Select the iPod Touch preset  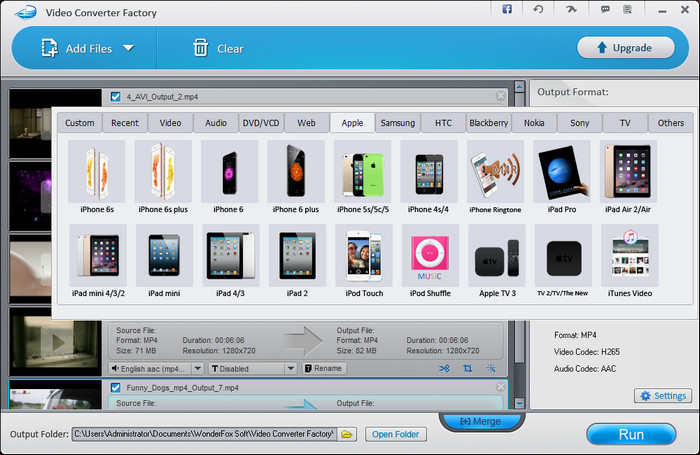click(x=364, y=261)
